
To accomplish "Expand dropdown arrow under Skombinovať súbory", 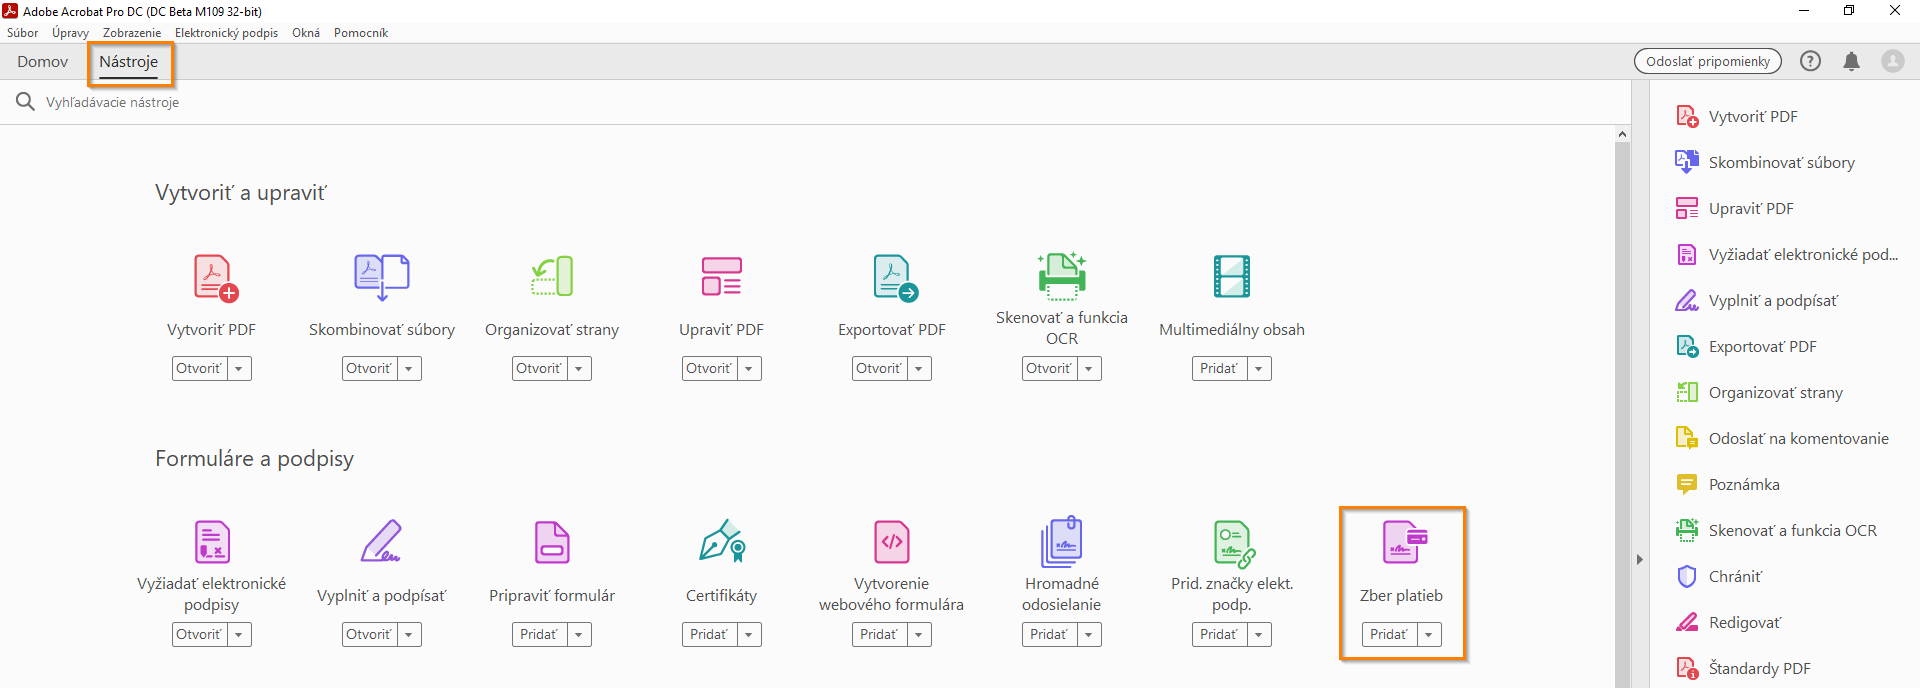I will click(x=409, y=369).
